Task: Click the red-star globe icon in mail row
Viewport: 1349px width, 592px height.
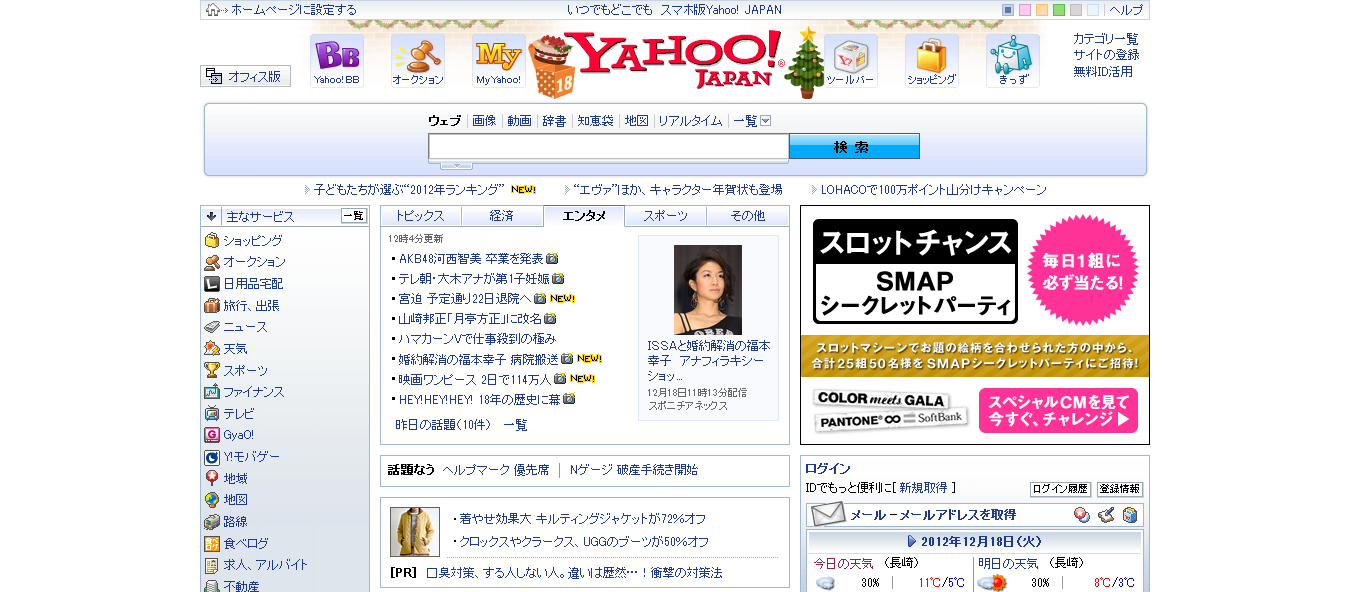Action: point(1082,515)
